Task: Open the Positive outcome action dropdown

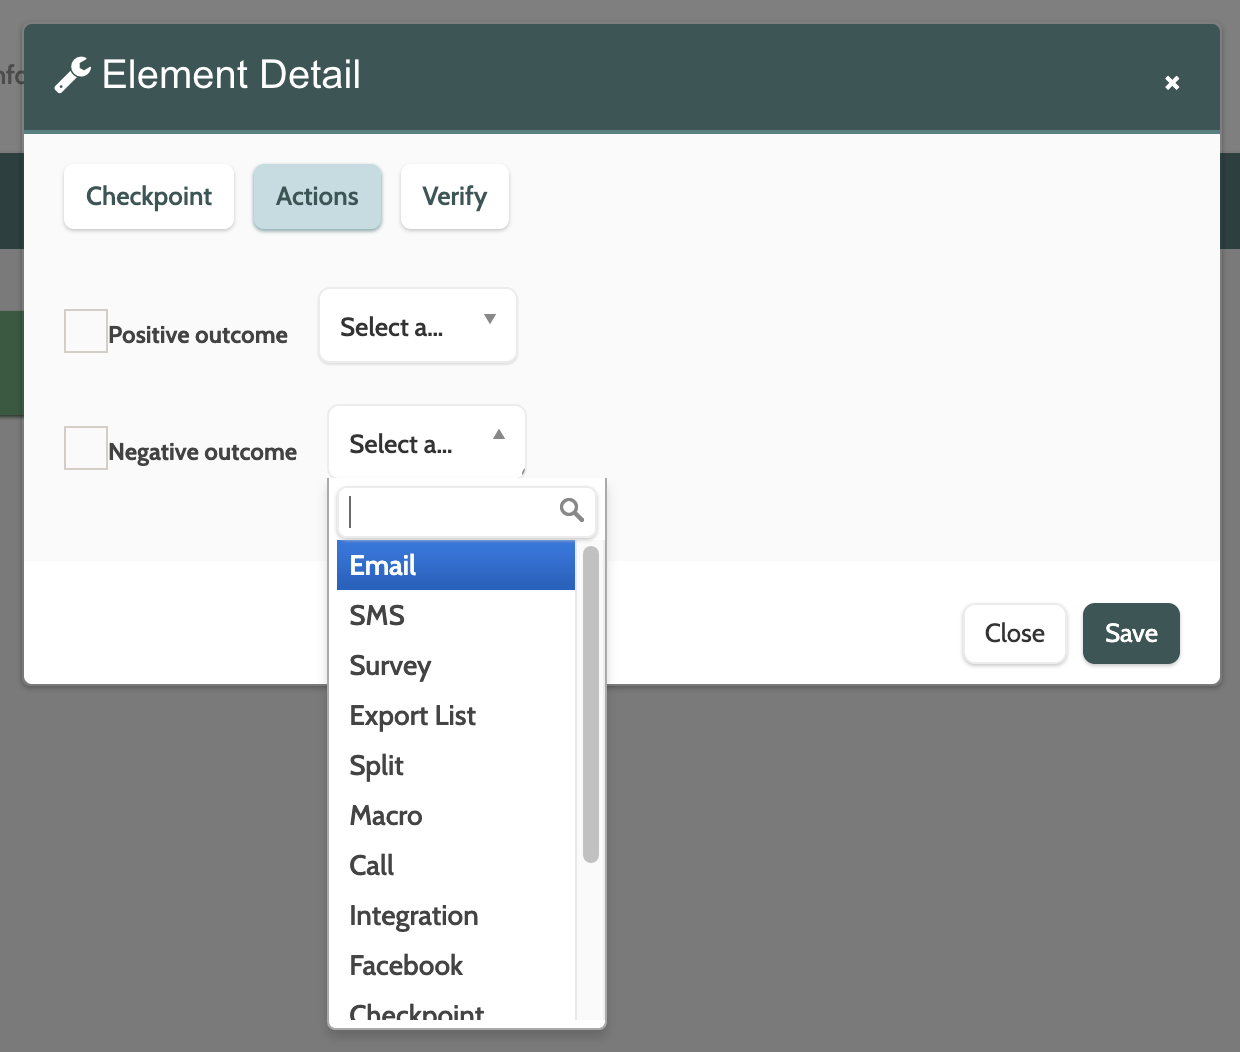Action: click(417, 326)
